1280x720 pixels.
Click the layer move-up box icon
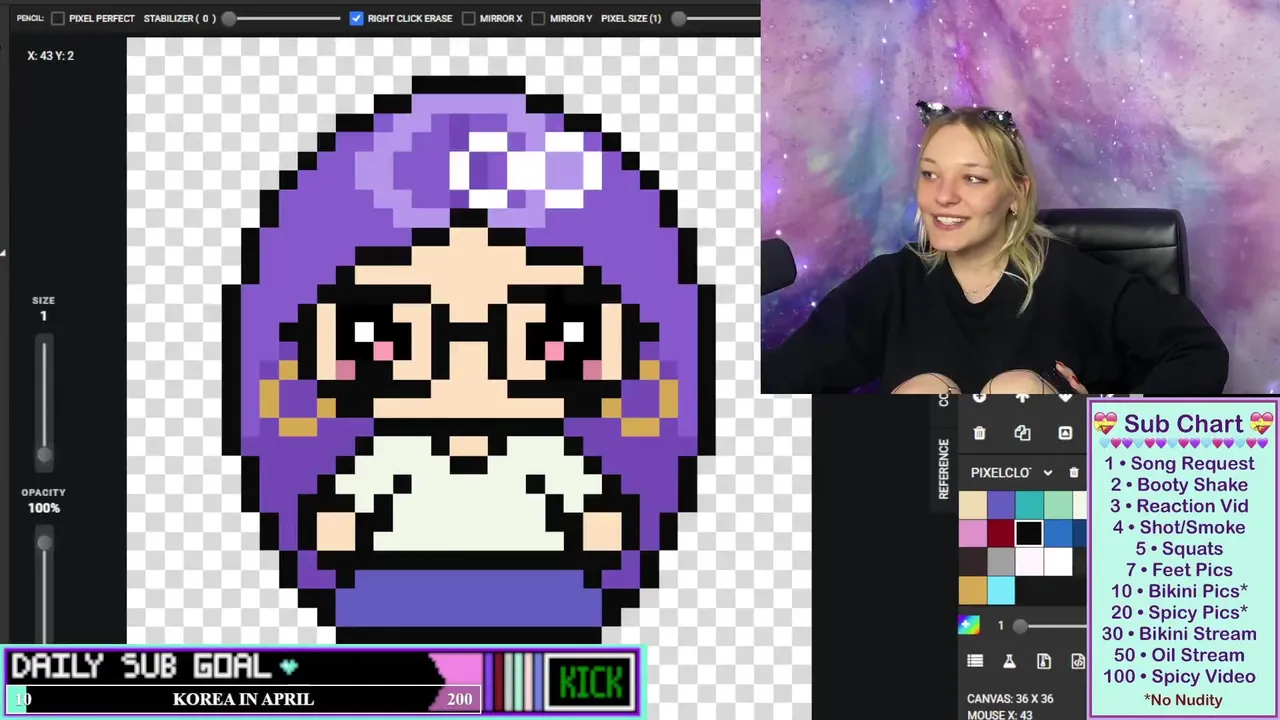coord(1065,433)
